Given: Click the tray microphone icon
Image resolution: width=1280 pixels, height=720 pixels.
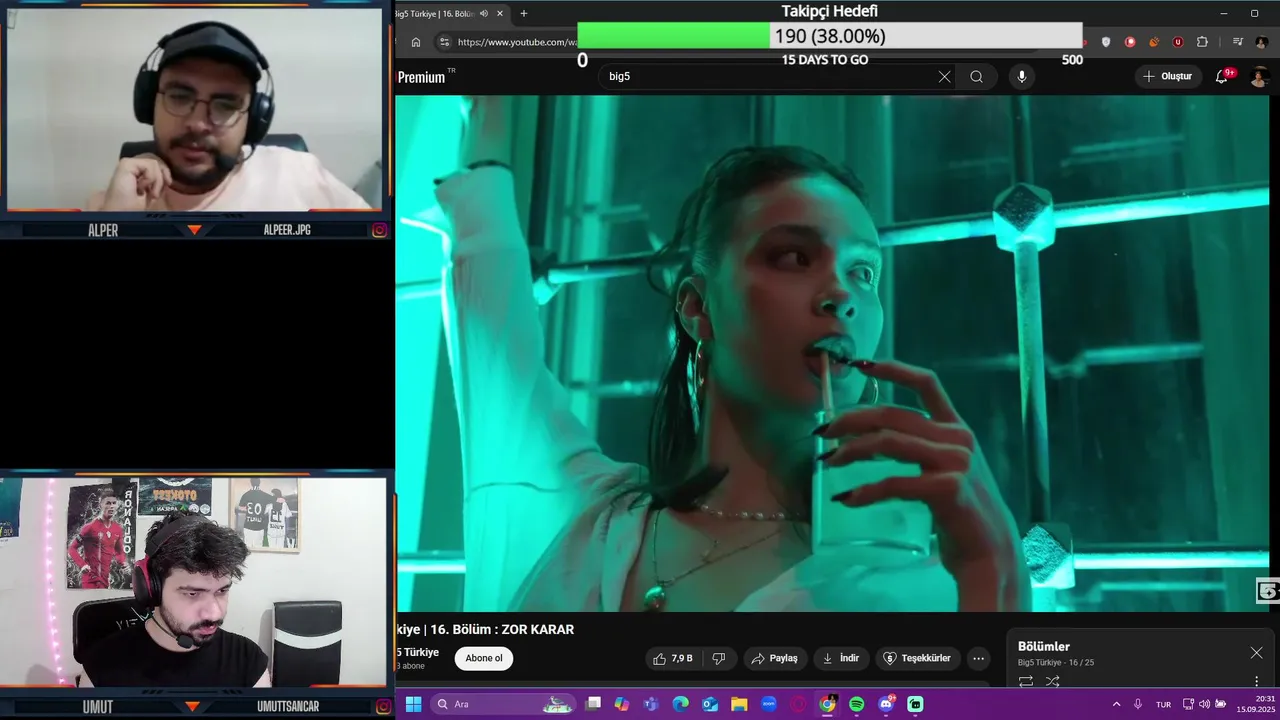Looking at the screenshot, I should 1138,704.
